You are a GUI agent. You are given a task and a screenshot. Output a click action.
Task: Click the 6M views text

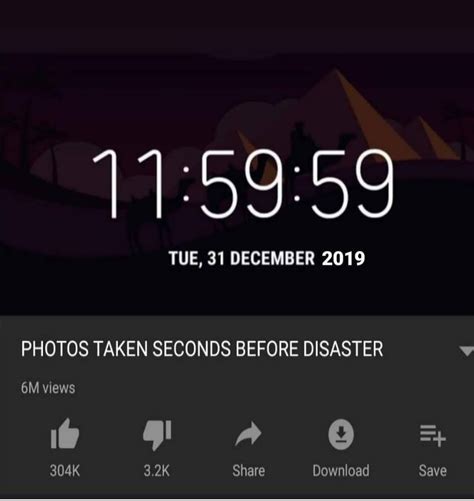[x=48, y=388]
